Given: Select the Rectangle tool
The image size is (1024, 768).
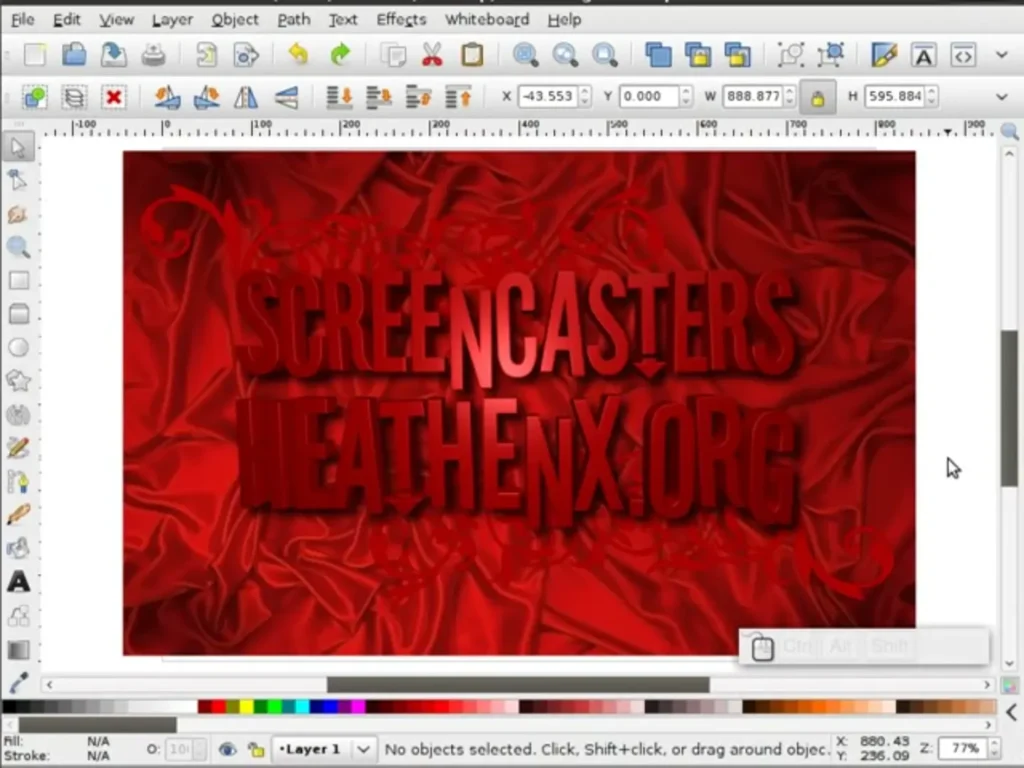Looking at the screenshot, I should pyautogui.click(x=18, y=280).
